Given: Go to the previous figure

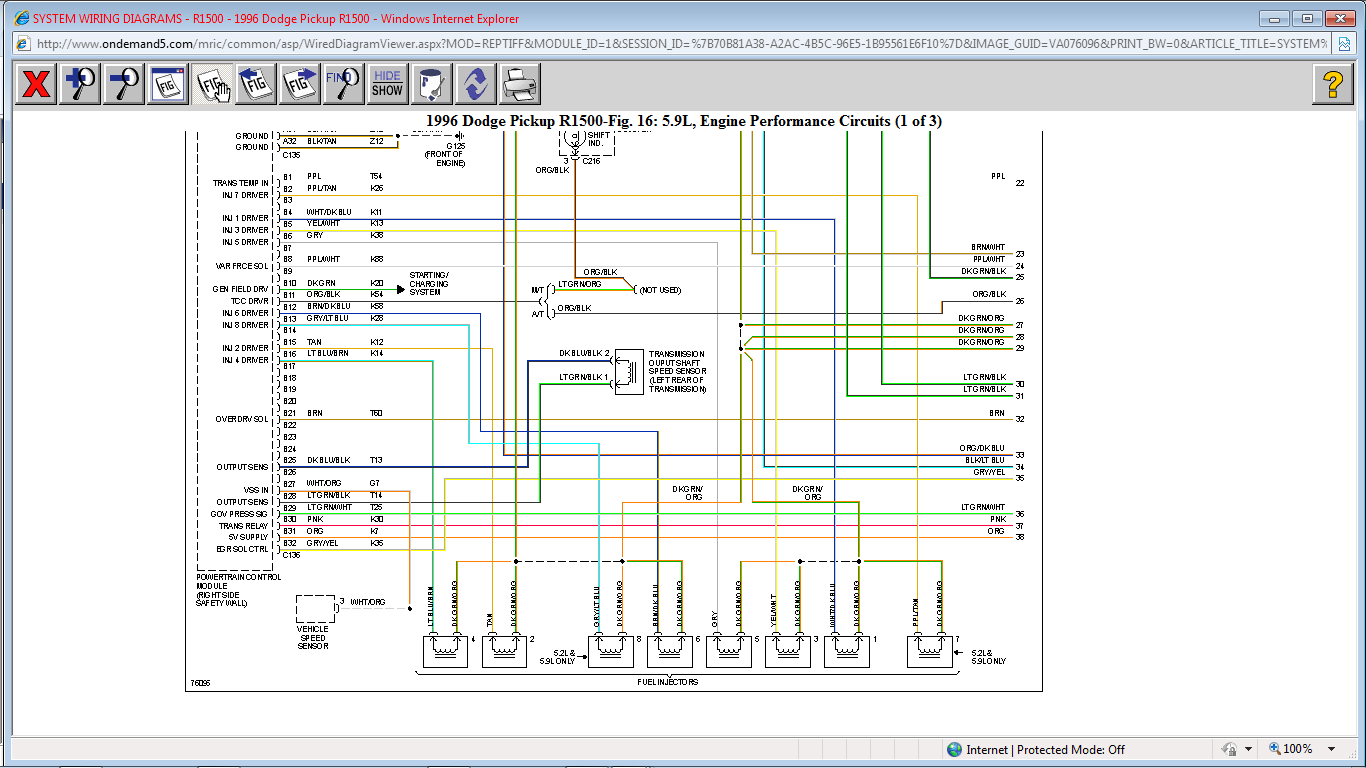Looking at the screenshot, I should tap(256, 84).
